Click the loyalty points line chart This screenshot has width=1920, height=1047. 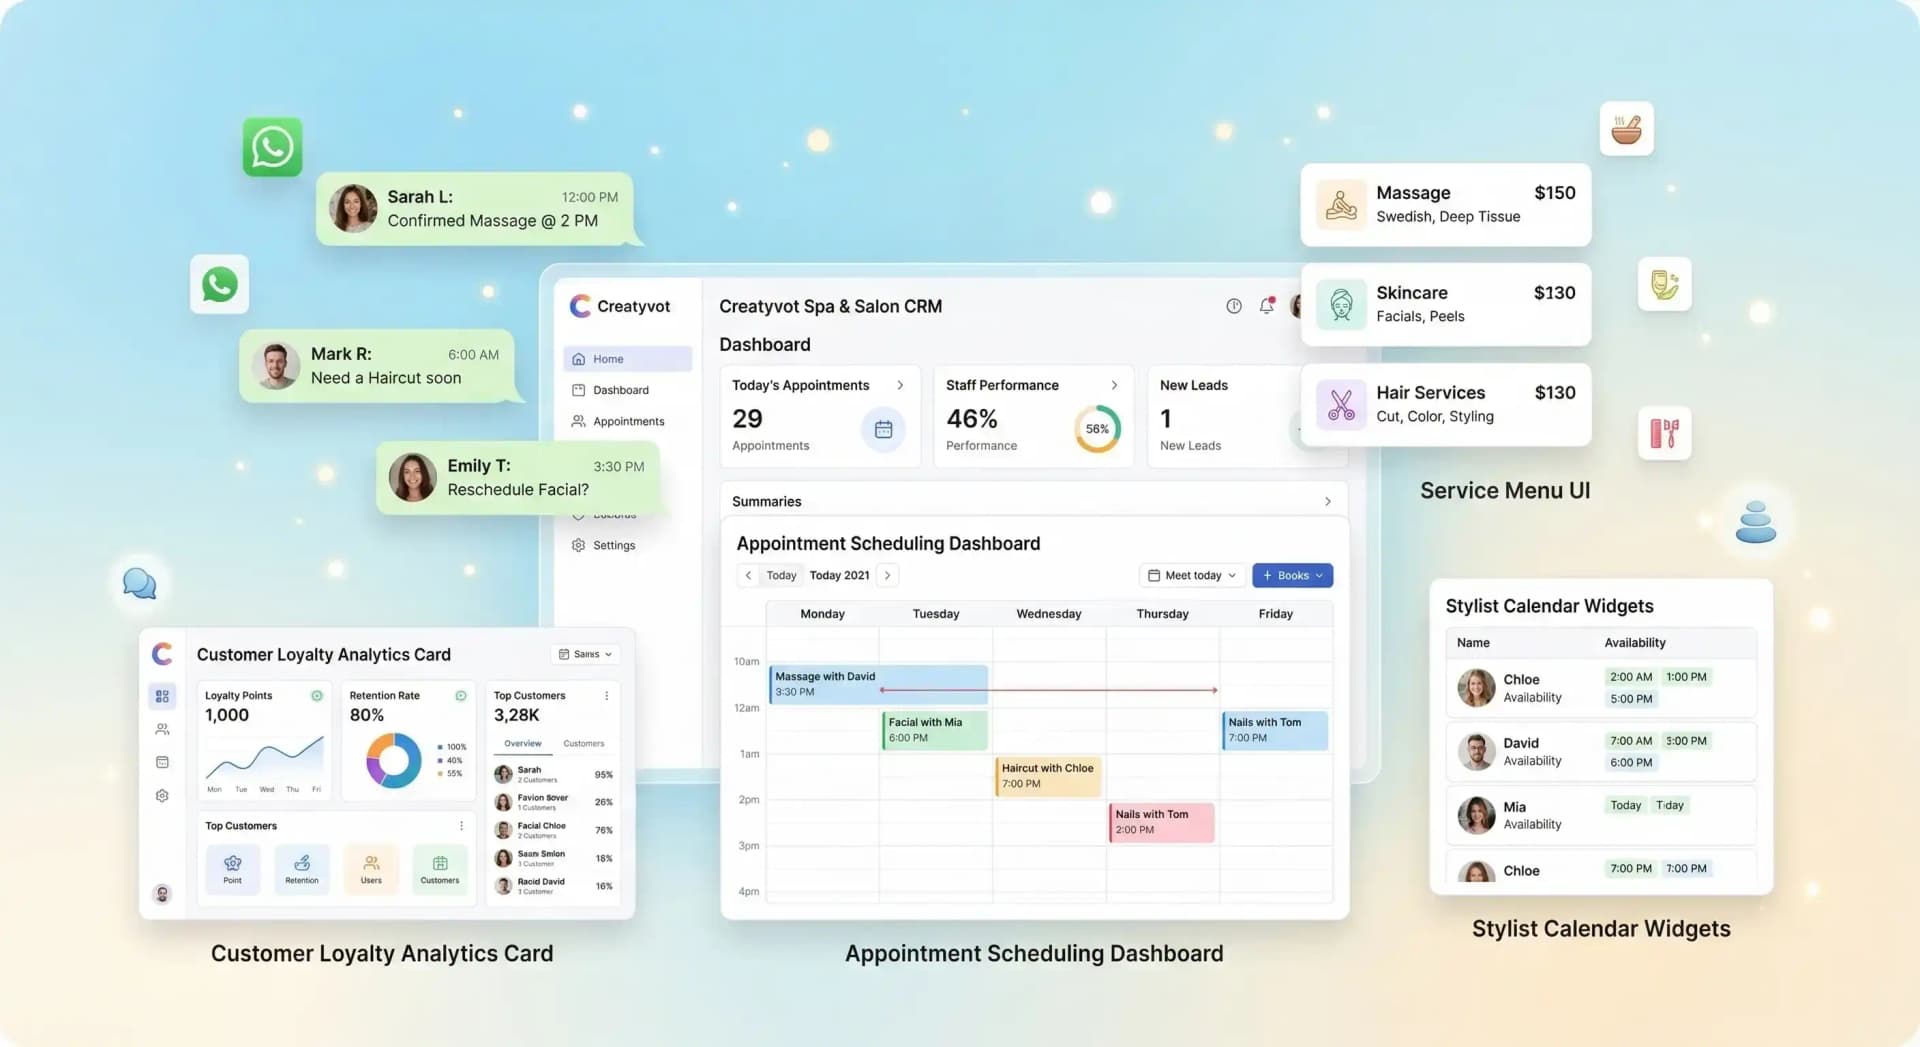[x=264, y=757]
